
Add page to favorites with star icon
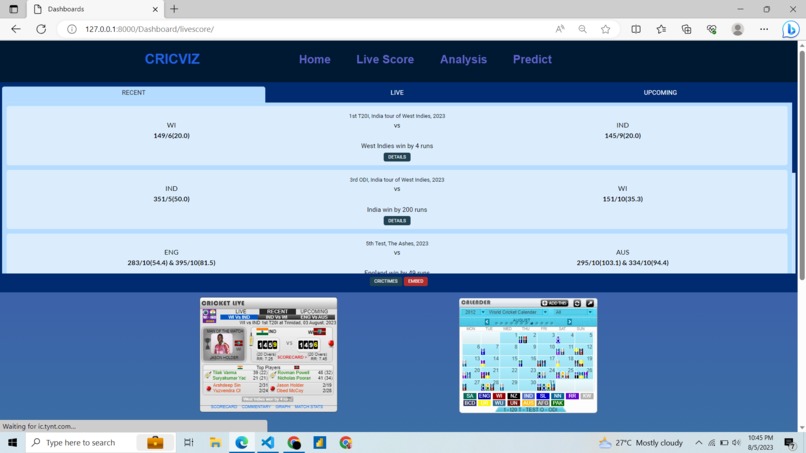606,29
